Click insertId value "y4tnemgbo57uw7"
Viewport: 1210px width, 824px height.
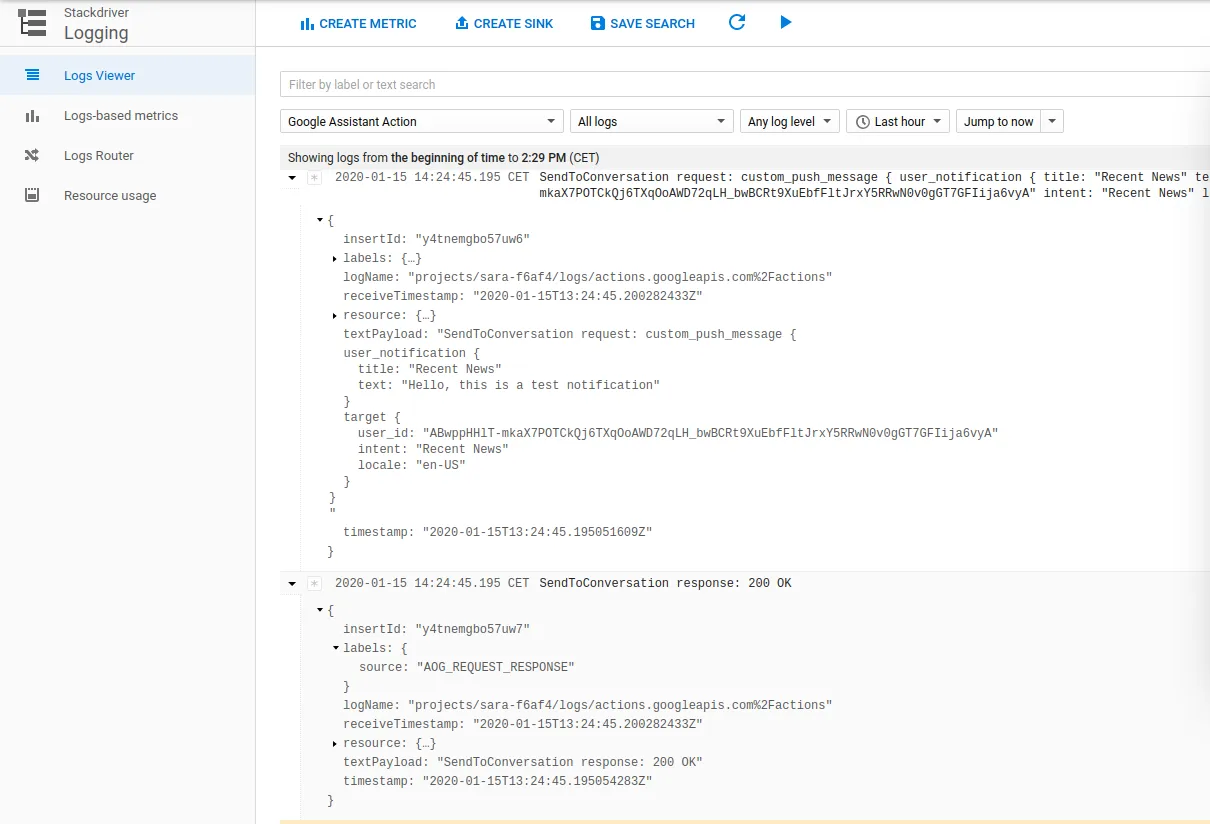click(472, 629)
